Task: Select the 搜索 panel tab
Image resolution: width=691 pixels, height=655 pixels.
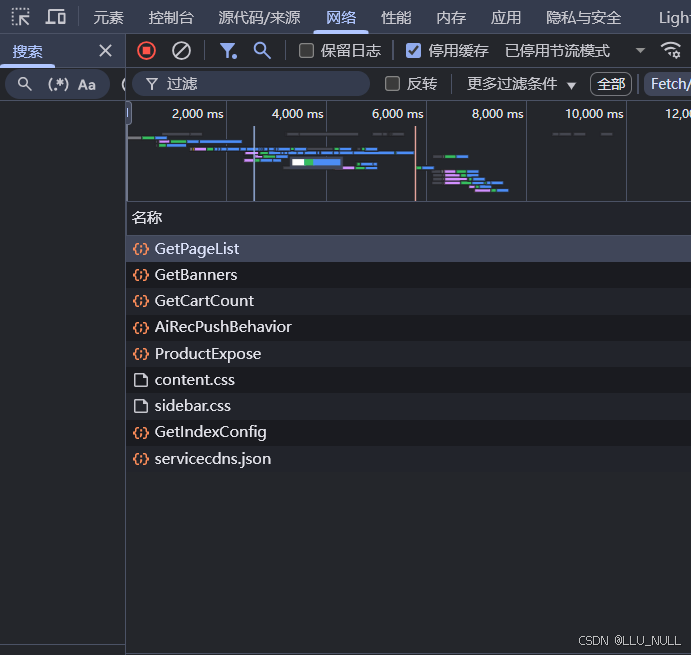Action: pyautogui.click(x=27, y=52)
